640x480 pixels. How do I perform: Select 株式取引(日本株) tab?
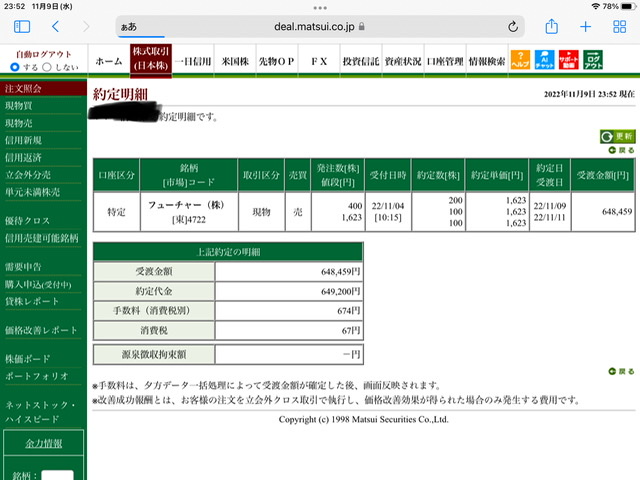[x=151, y=60]
